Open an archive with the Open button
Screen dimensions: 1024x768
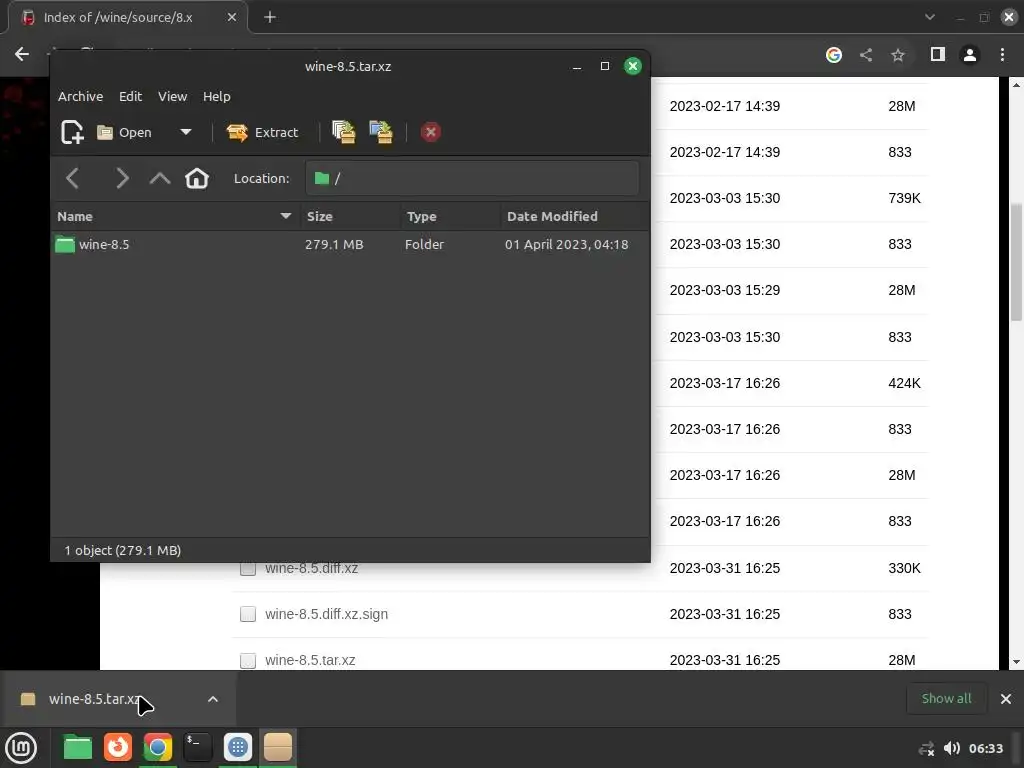click(x=125, y=133)
